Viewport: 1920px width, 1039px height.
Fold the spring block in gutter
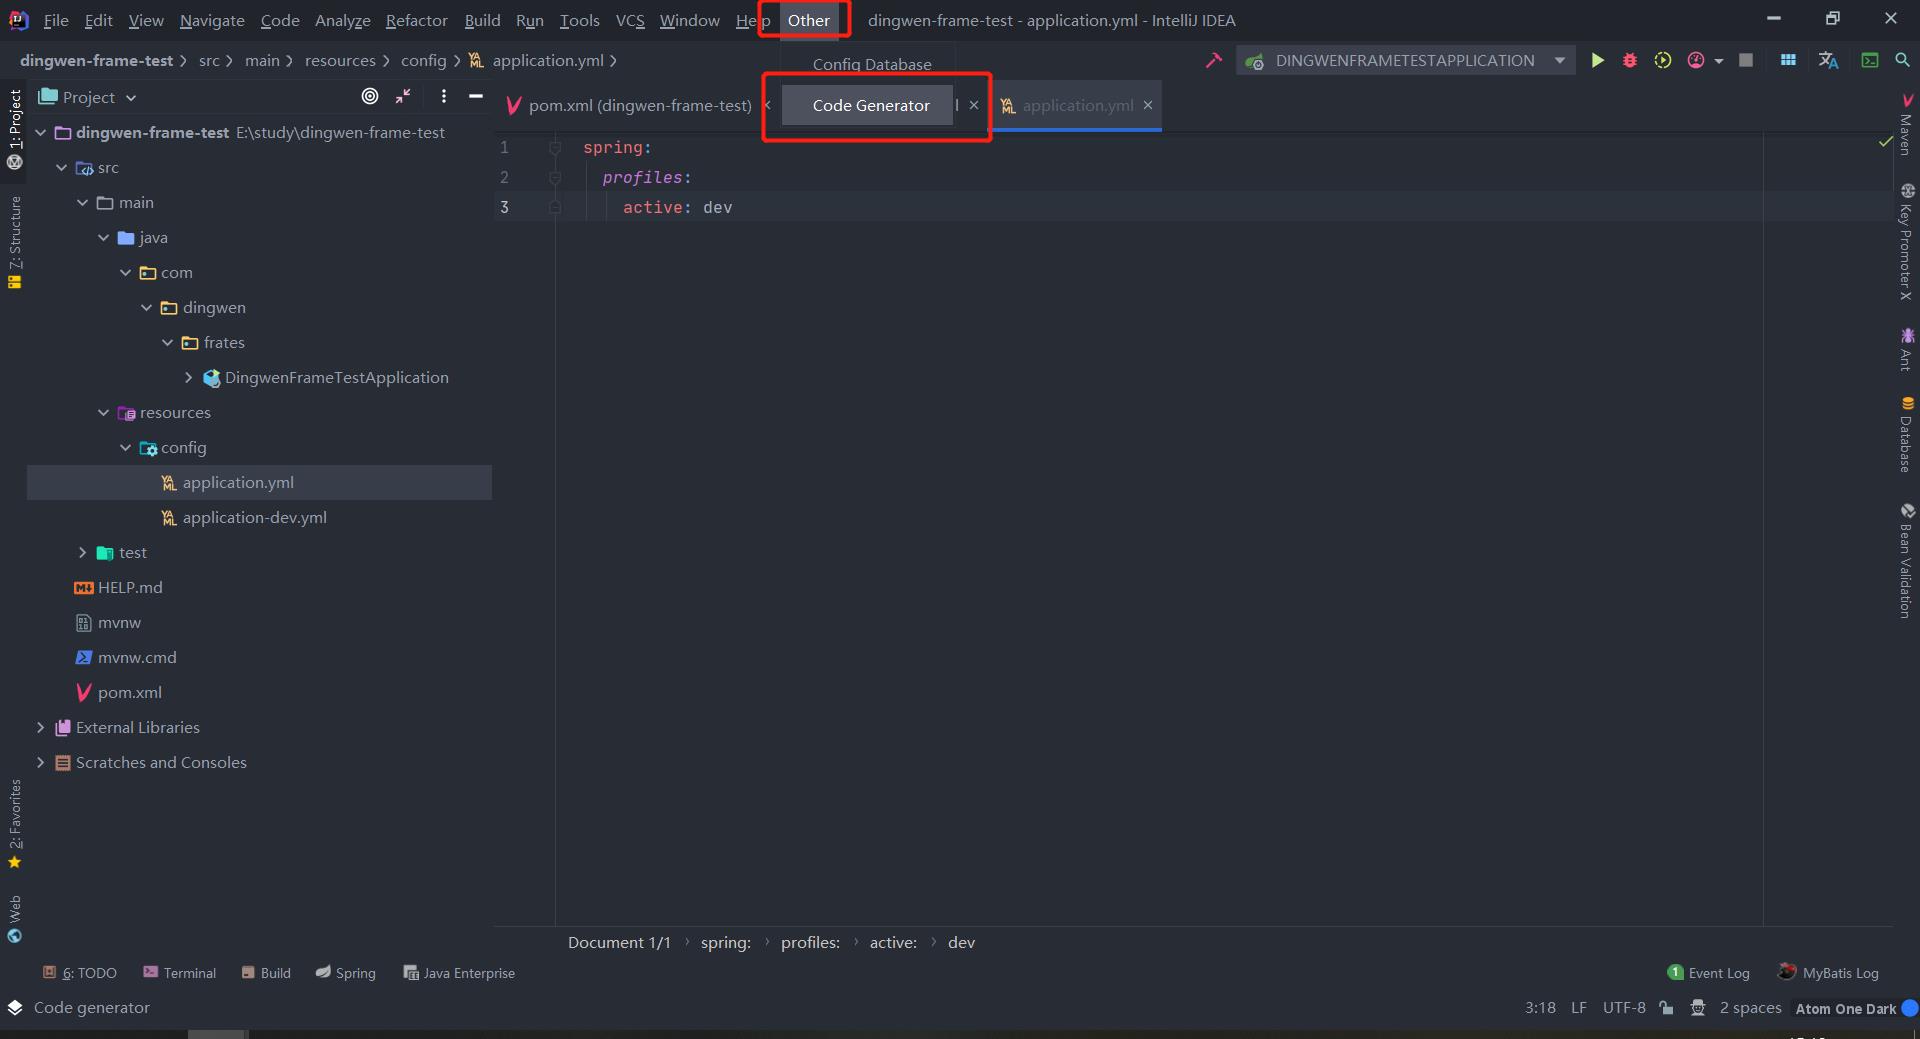555,148
